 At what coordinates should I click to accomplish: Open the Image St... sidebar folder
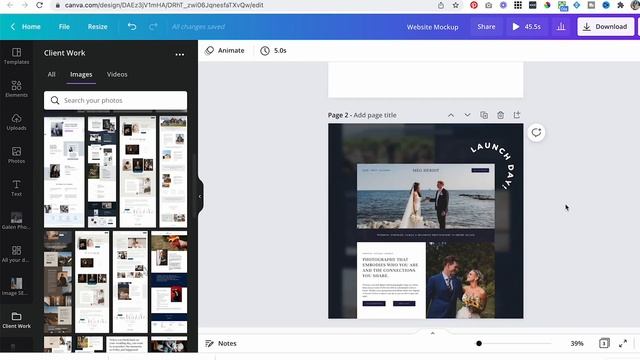(16, 287)
